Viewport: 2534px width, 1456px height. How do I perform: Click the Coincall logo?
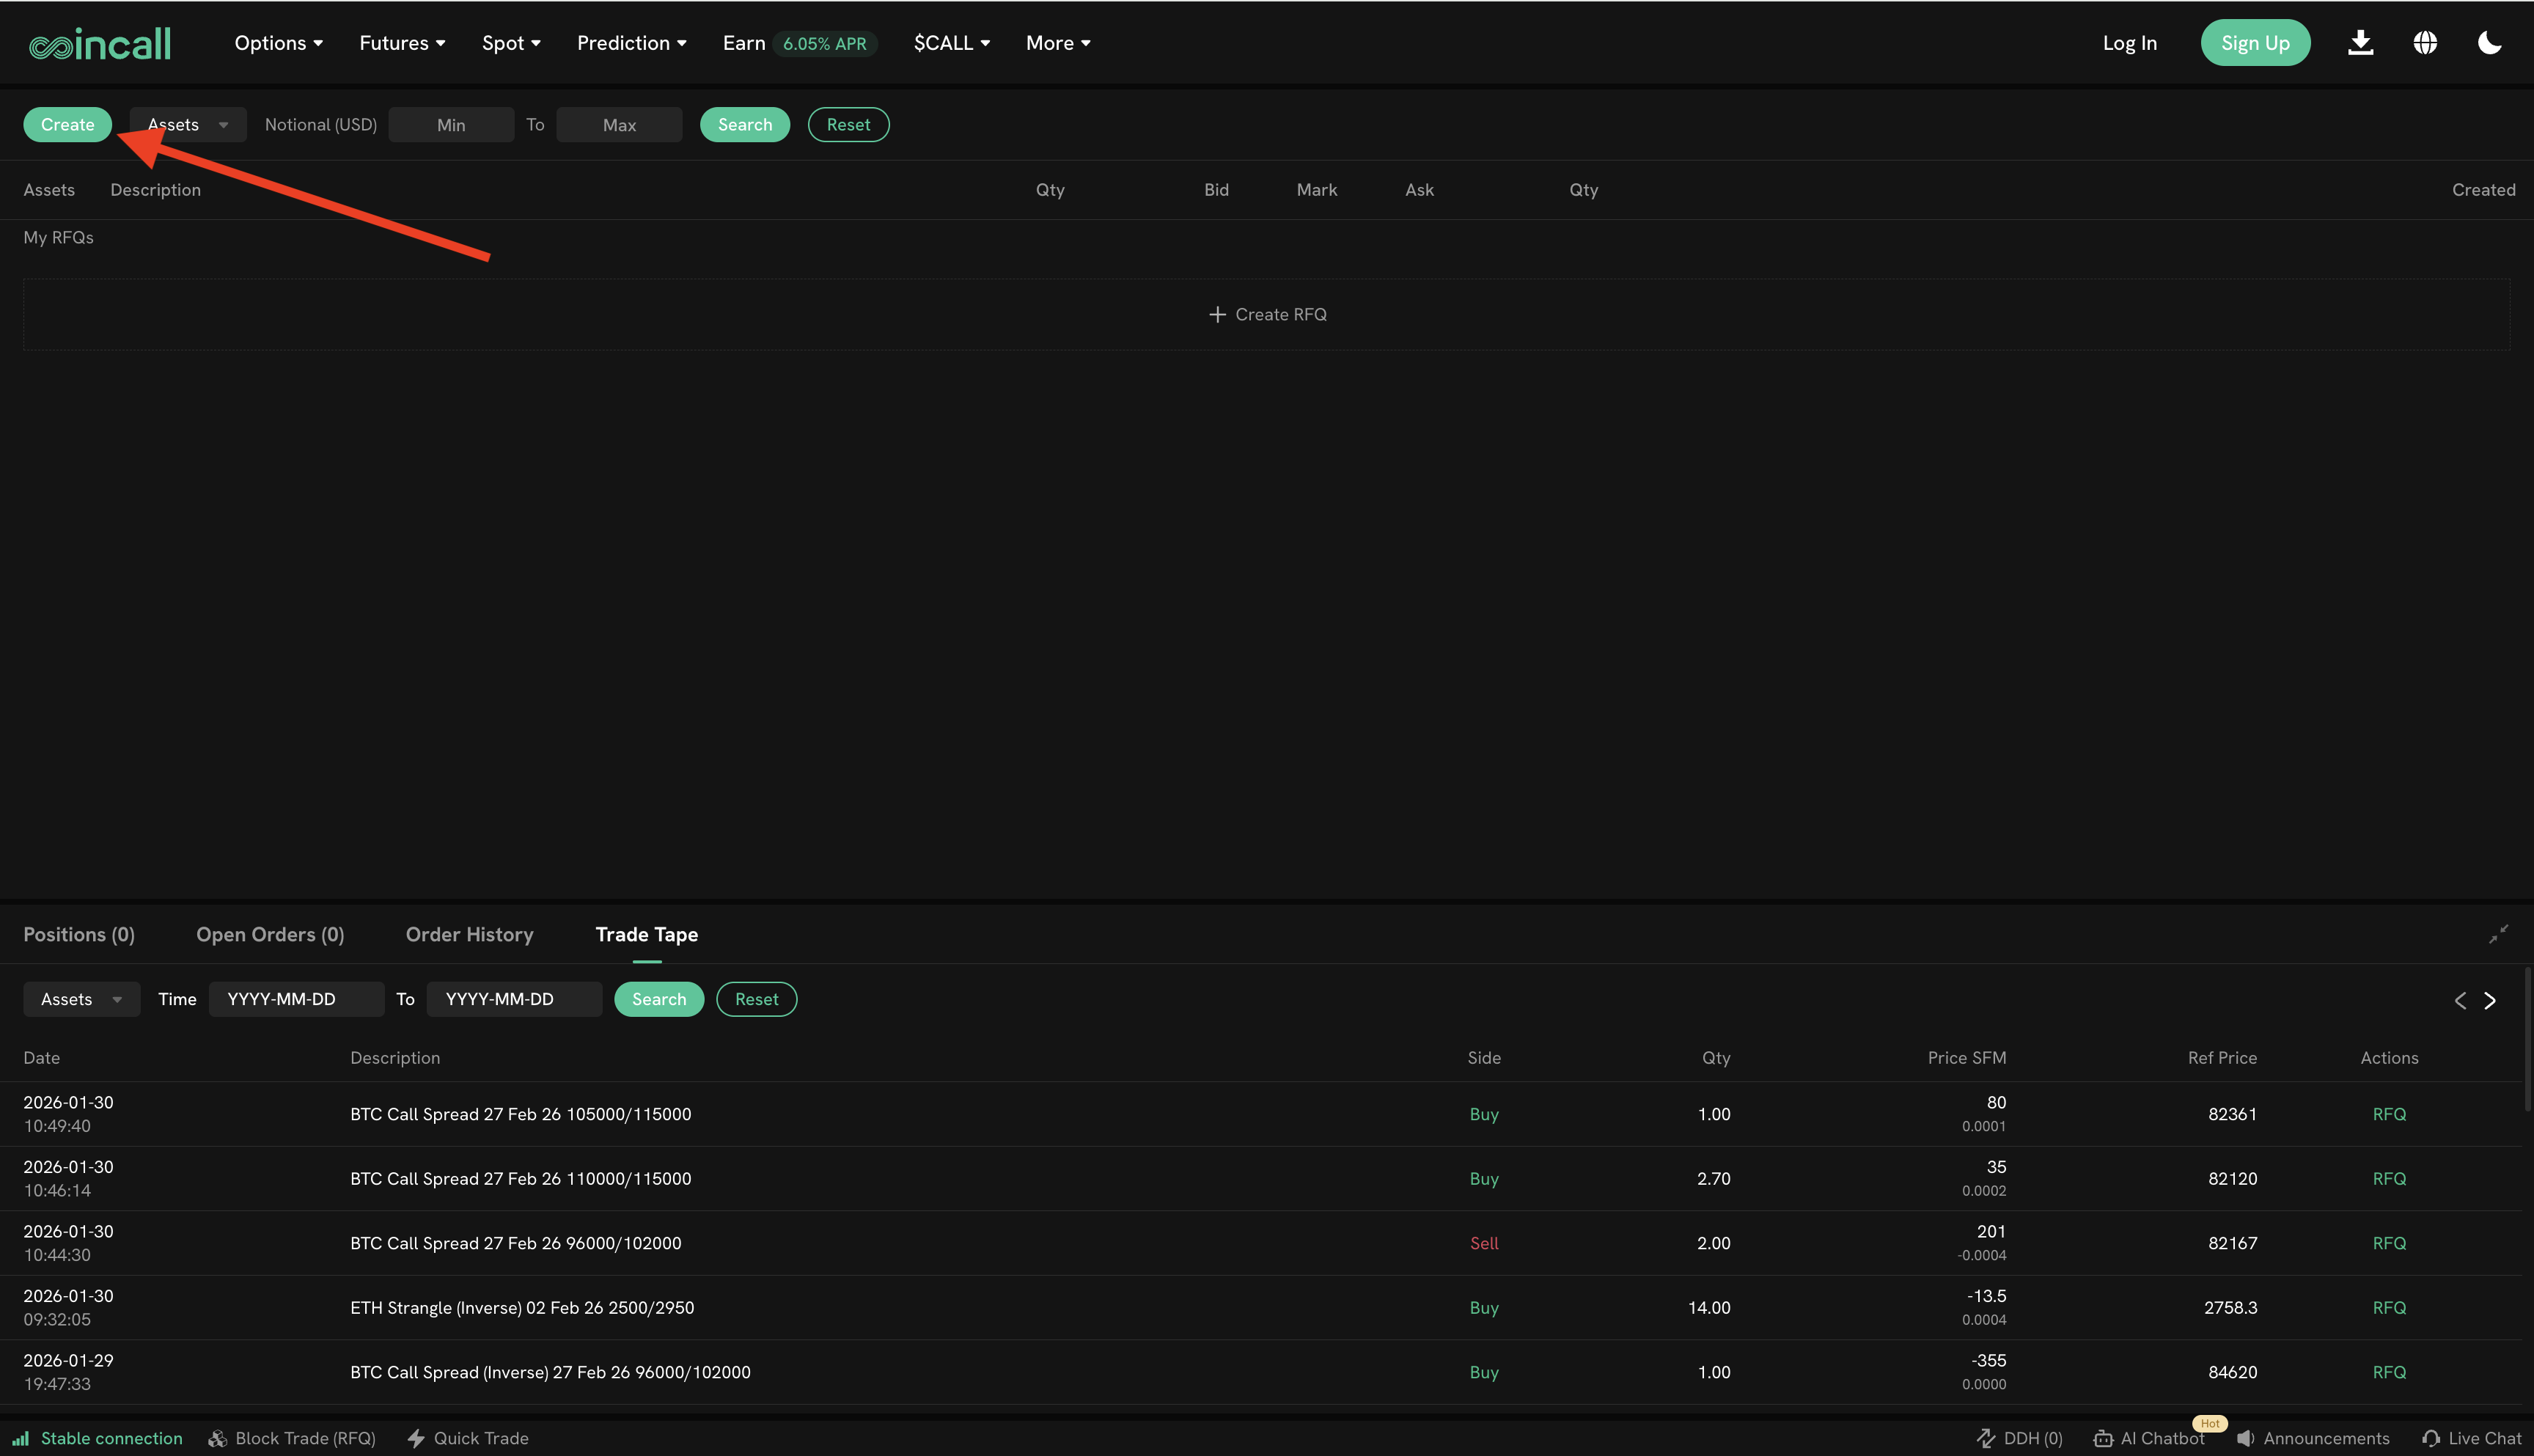point(100,43)
